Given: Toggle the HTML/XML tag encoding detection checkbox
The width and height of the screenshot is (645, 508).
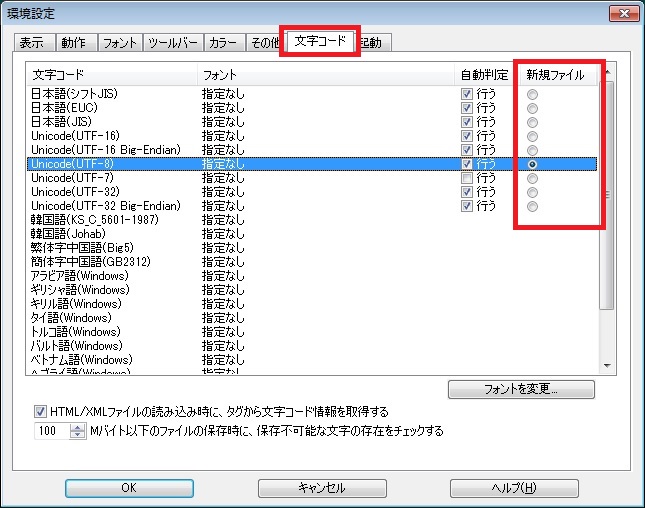Looking at the screenshot, I should [x=41, y=411].
